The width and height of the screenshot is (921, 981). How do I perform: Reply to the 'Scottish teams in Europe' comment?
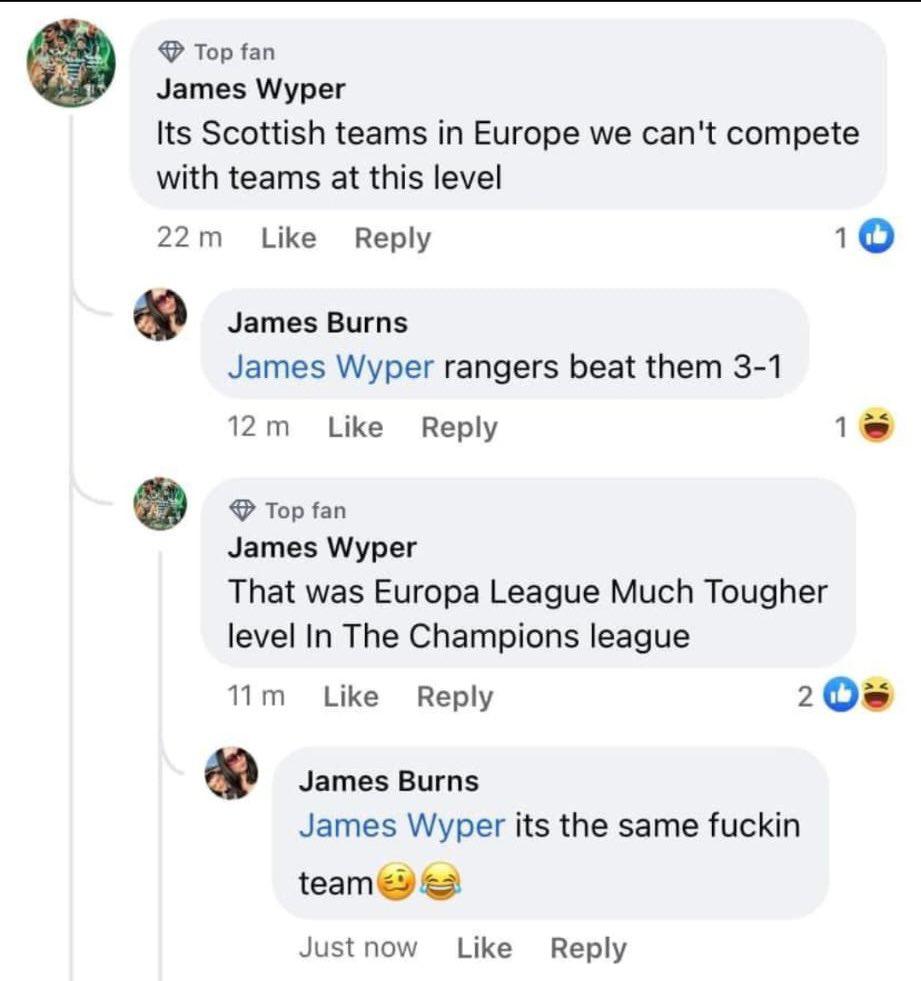[392, 238]
